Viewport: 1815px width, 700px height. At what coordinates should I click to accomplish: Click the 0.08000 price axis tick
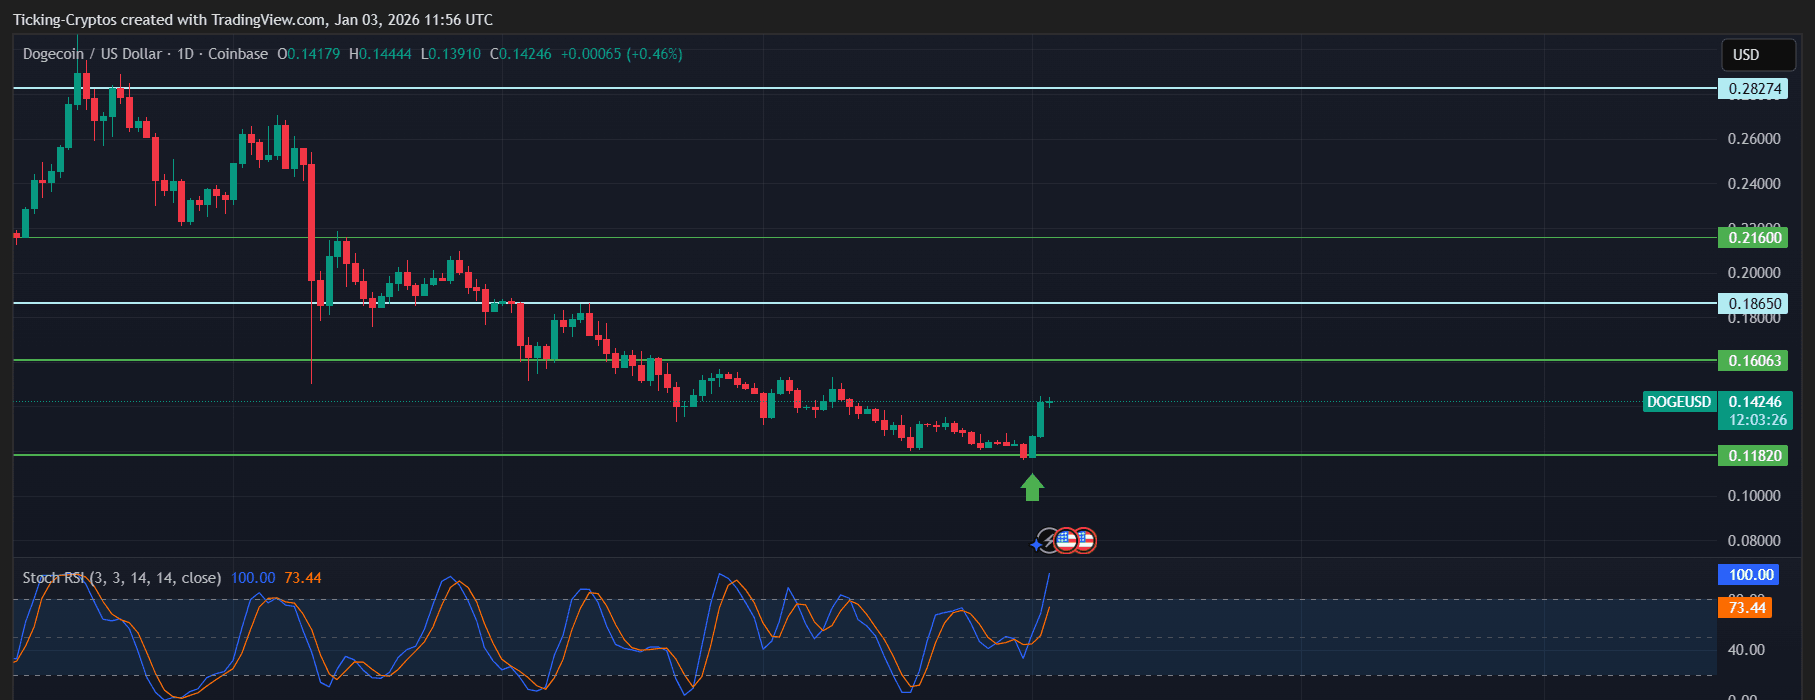tap(1754, 541)
